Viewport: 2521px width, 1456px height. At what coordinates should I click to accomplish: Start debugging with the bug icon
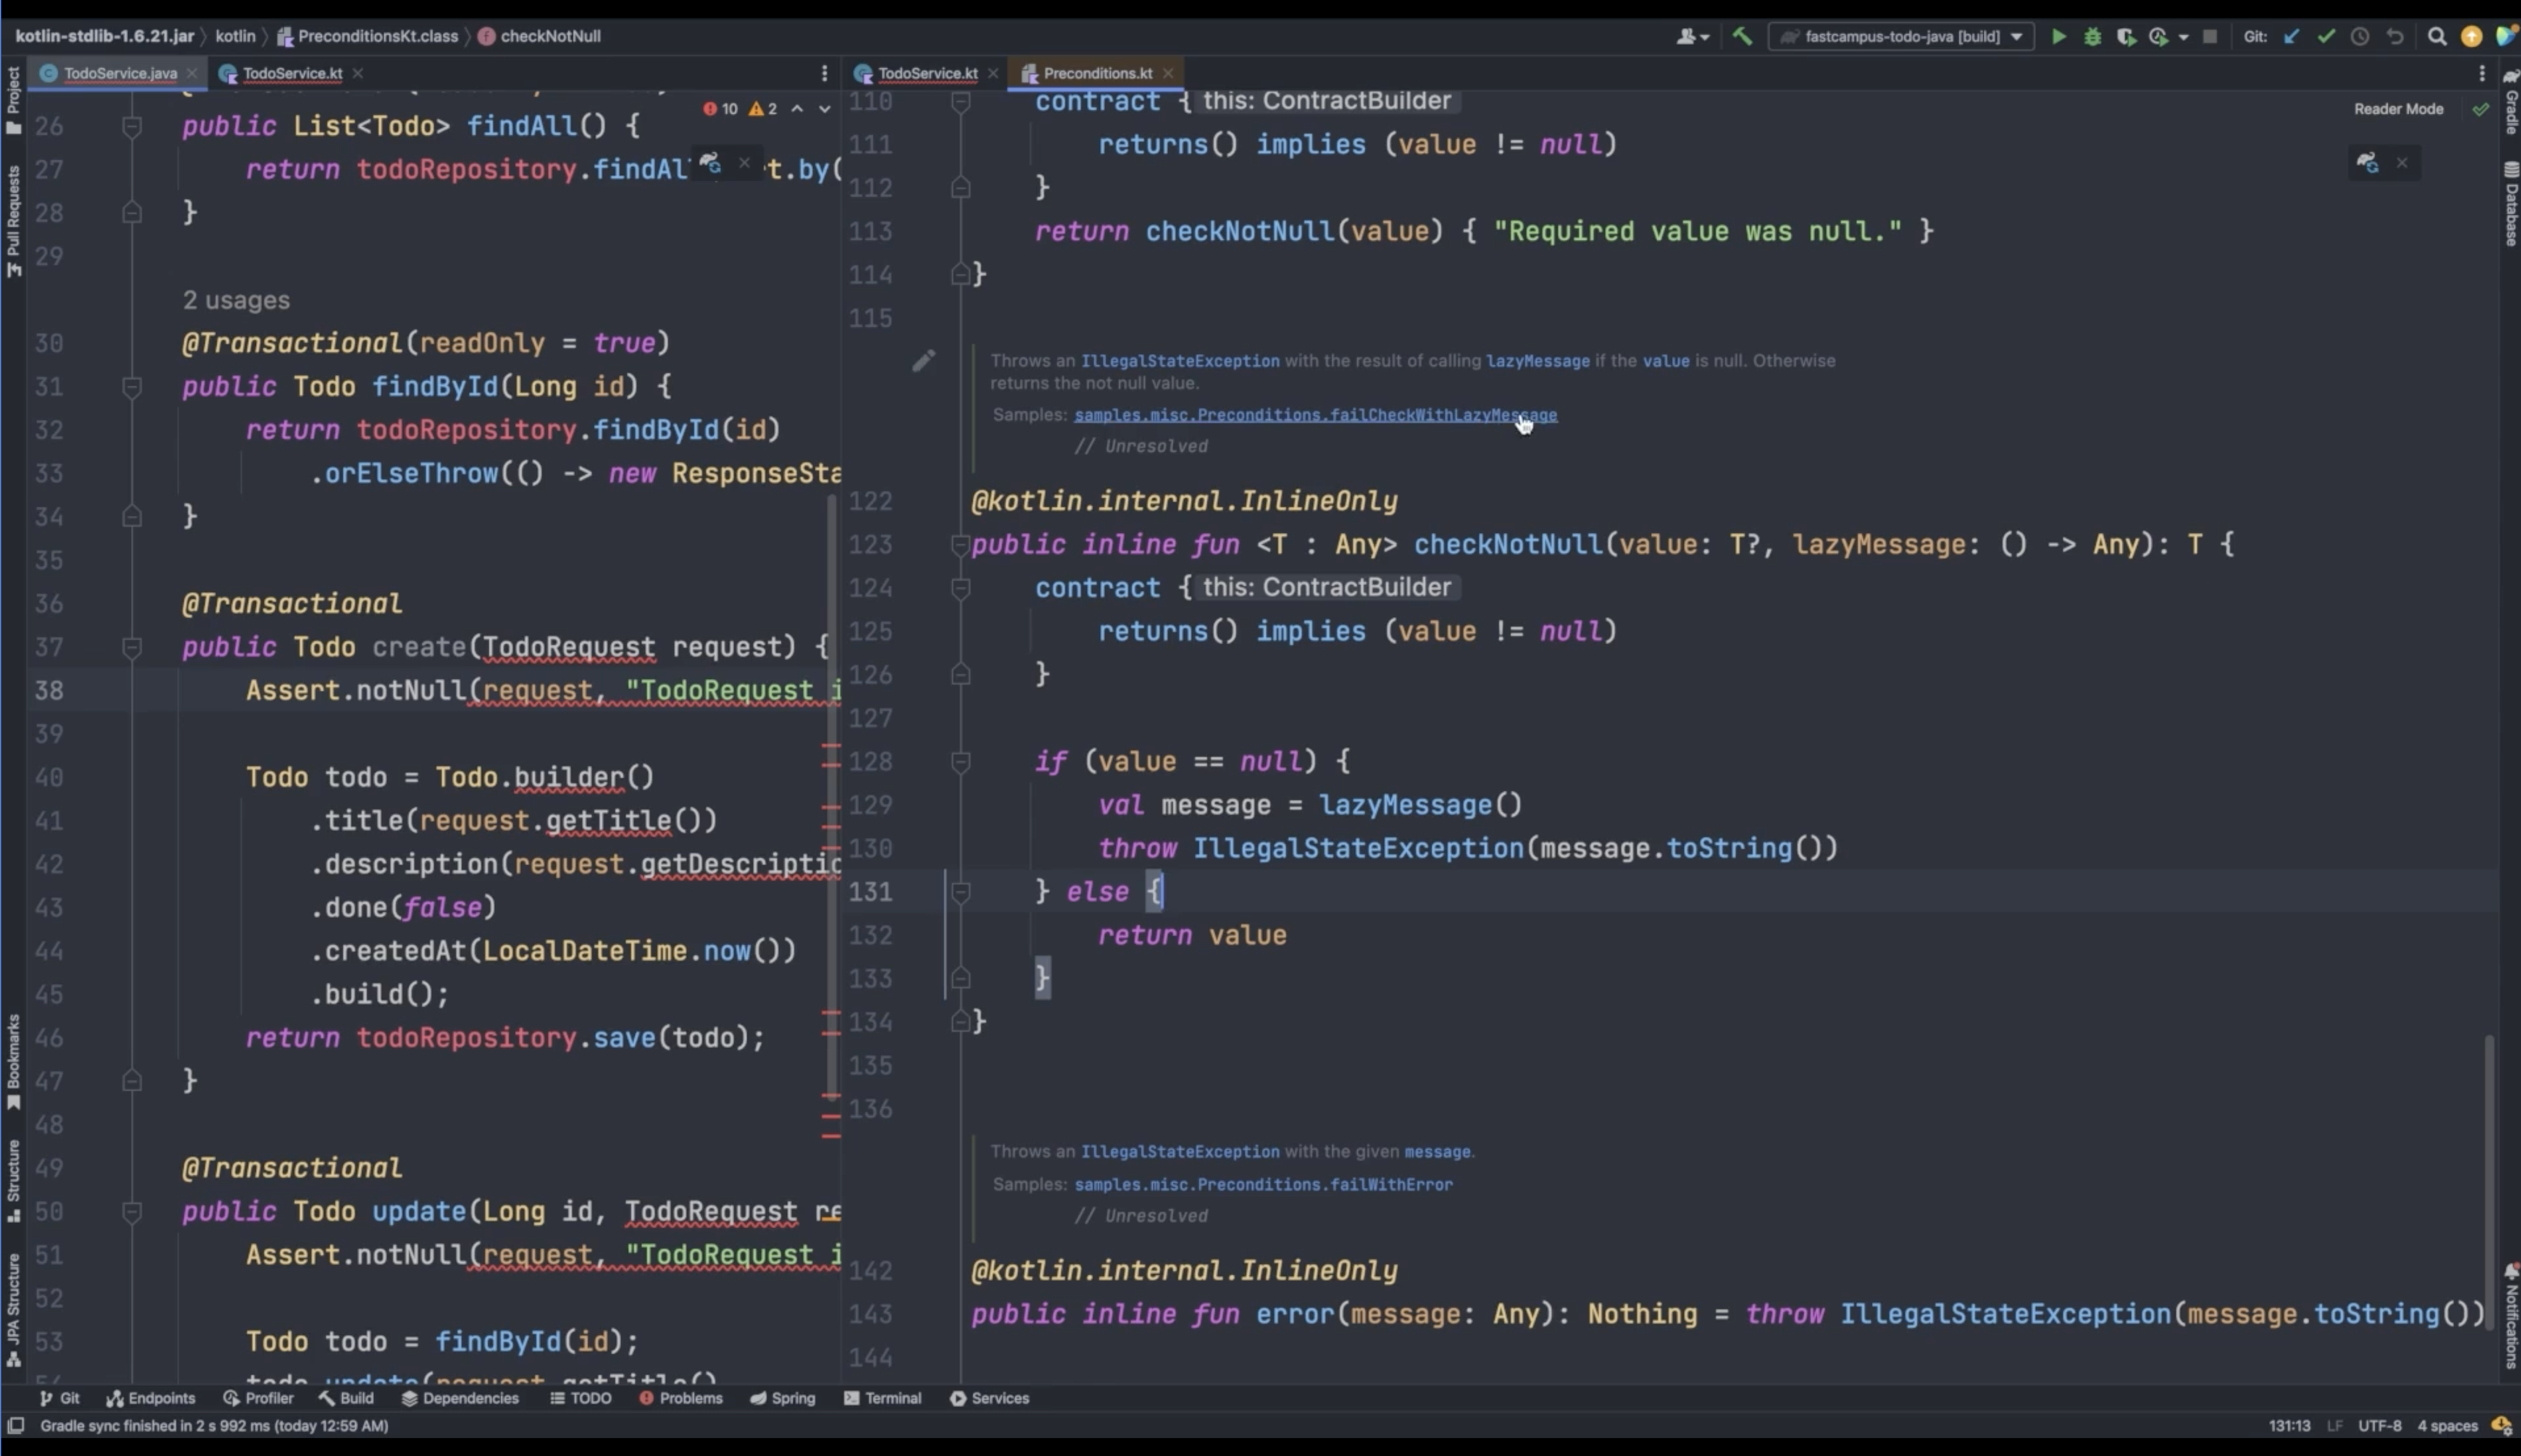click(x=2092, y=37)
